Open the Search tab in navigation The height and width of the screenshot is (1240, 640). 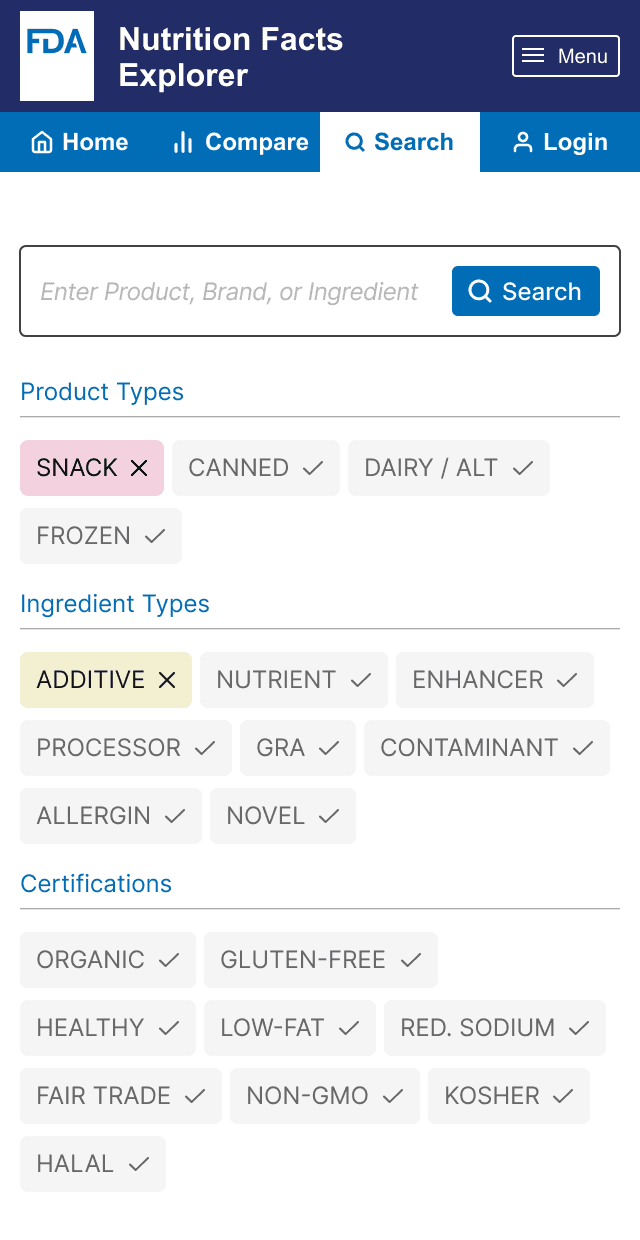click(399, 142)
